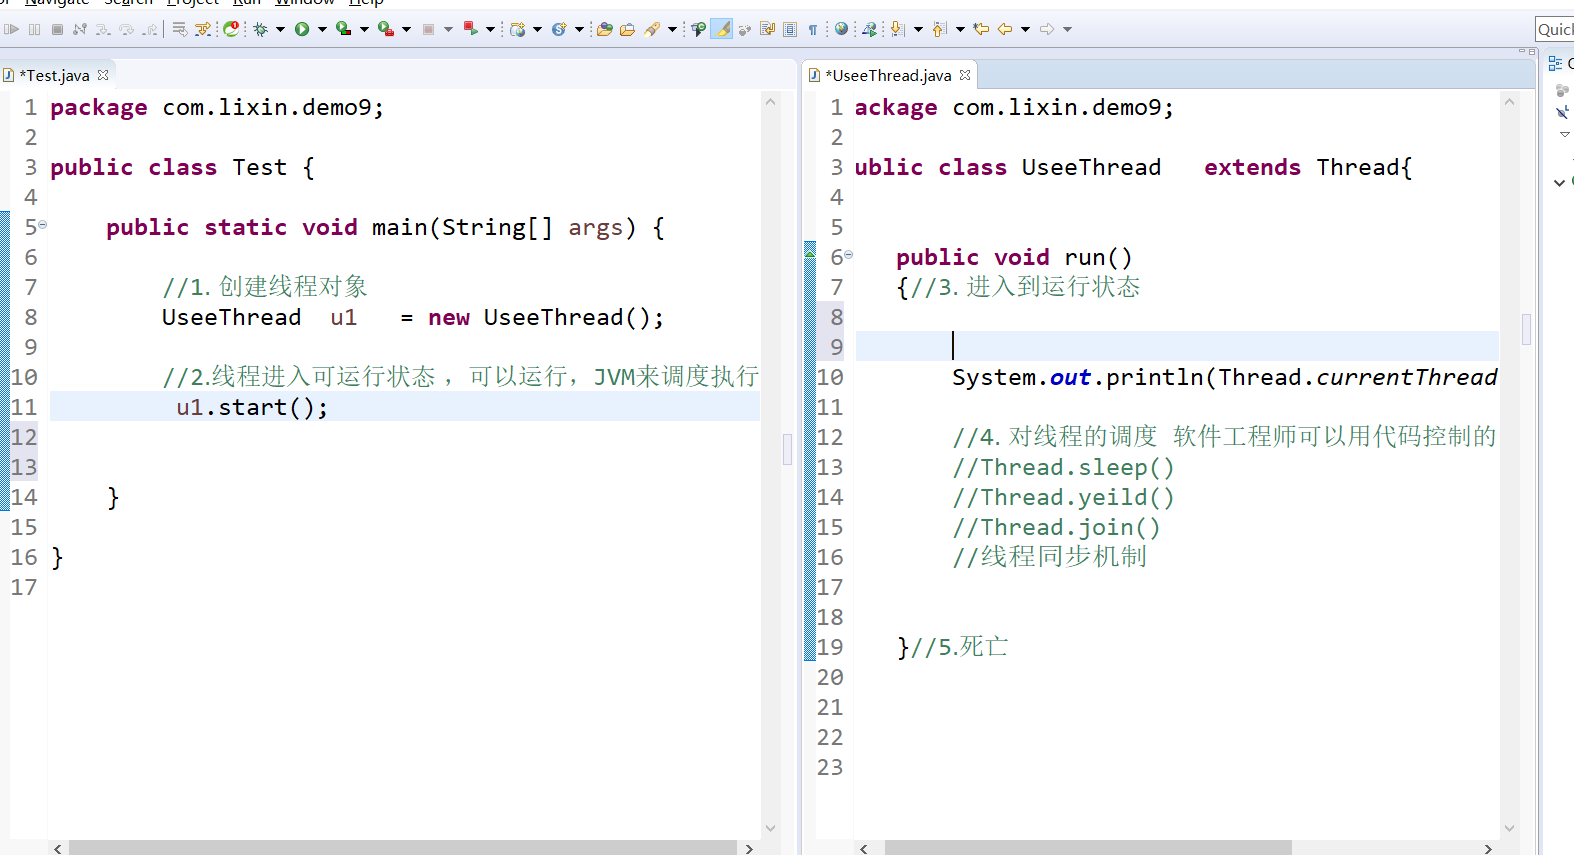Click the web browser globe icon
This screenshot has height=855, width=1574.
point(841,29)
